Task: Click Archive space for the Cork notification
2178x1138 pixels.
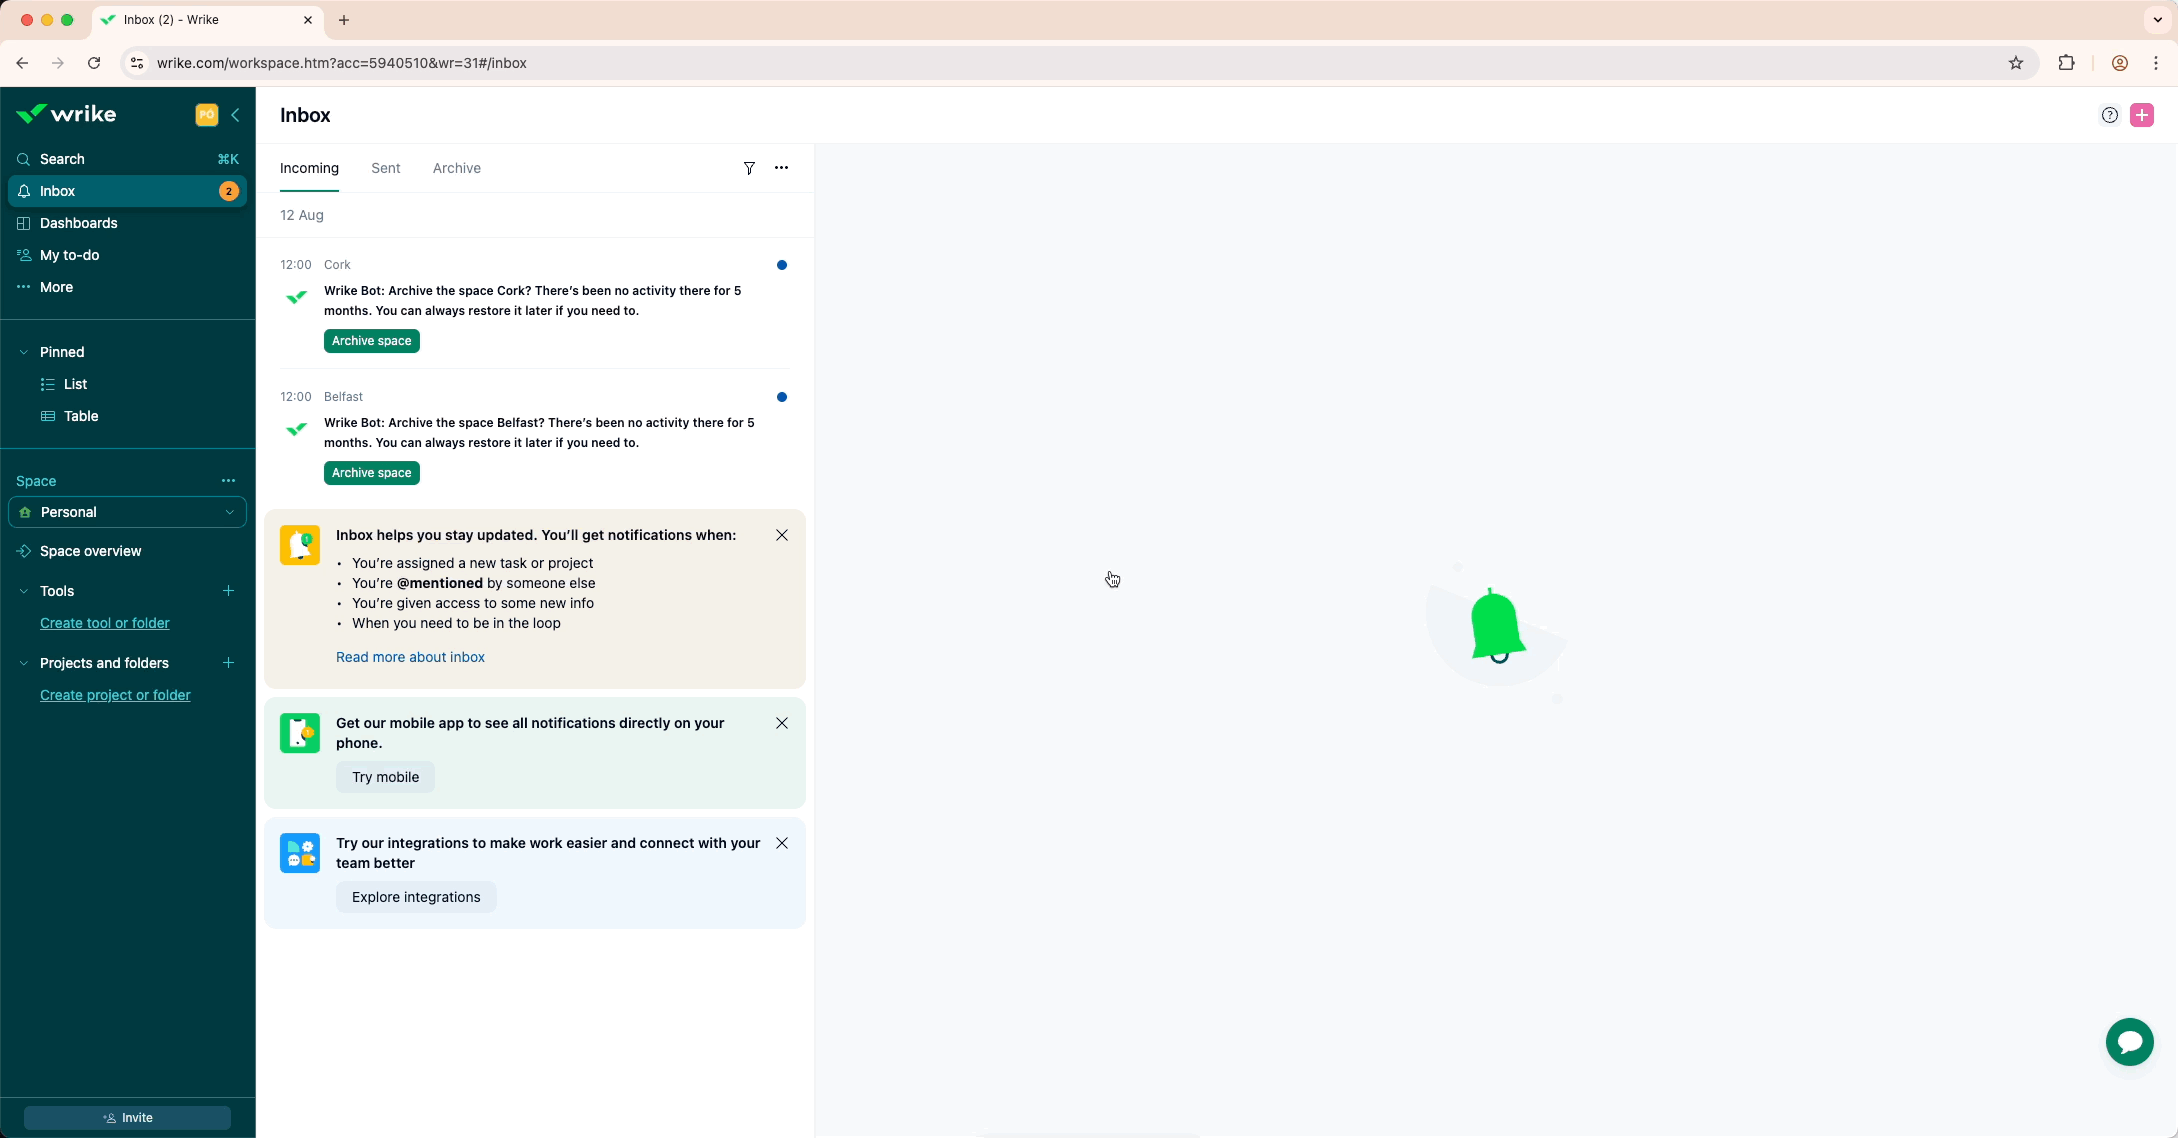Action: pyautogui.click(x=371, y=341)
